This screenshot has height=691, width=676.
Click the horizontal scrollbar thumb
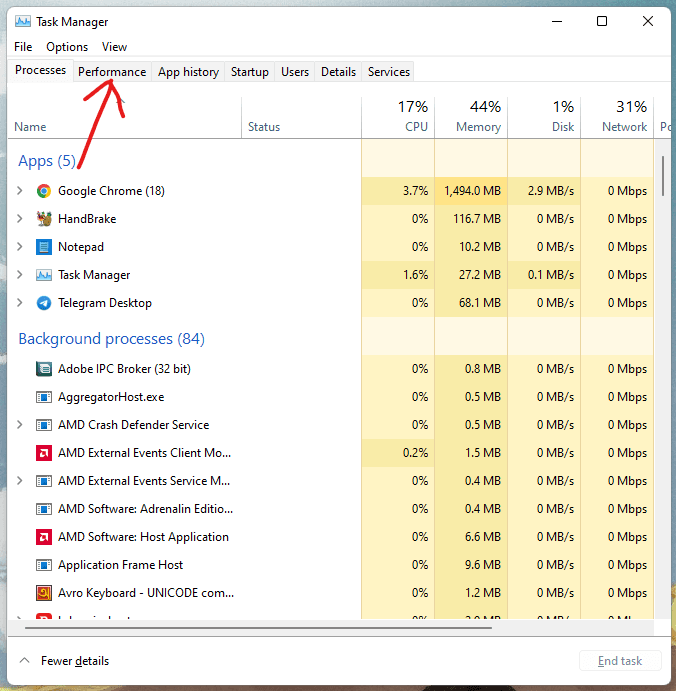[x=258, y=628]
